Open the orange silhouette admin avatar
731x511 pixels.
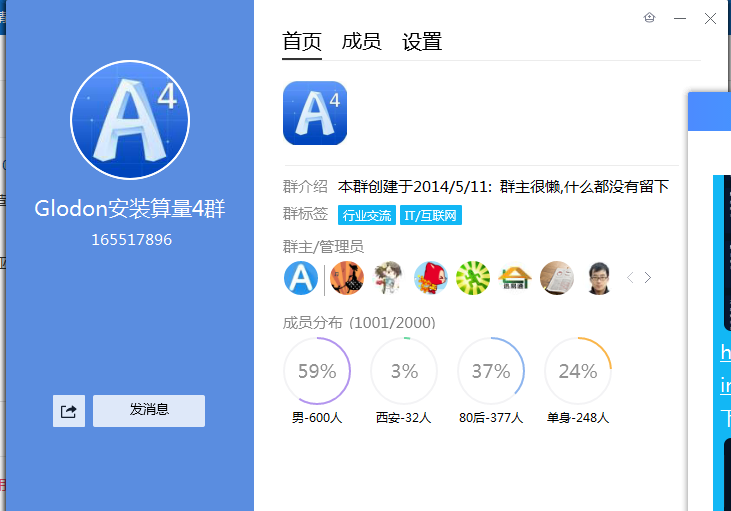point(347,278)
